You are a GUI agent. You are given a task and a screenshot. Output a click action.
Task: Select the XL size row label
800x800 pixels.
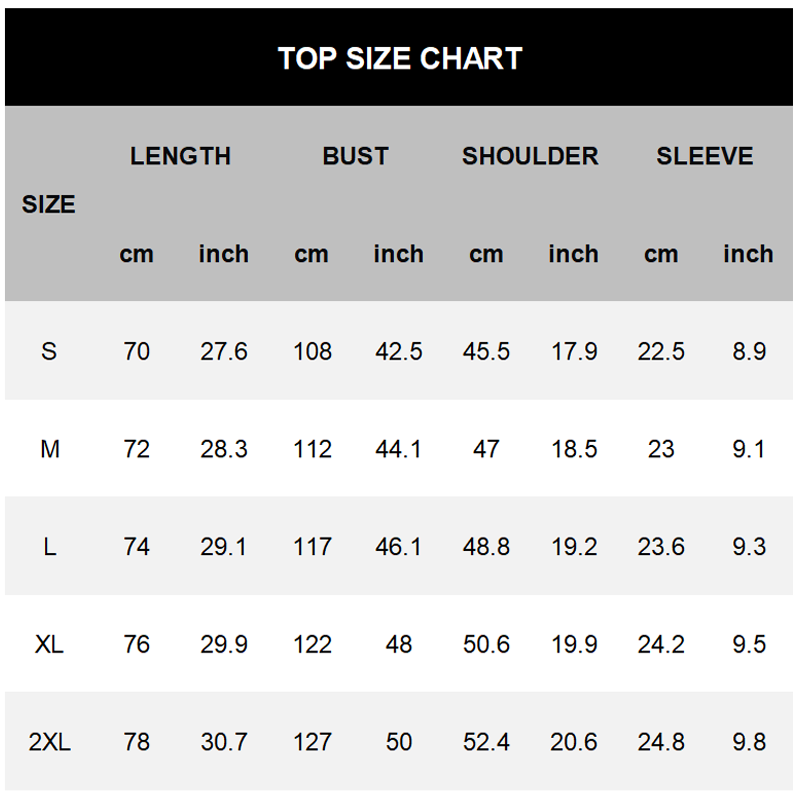(x=49, y=644)
